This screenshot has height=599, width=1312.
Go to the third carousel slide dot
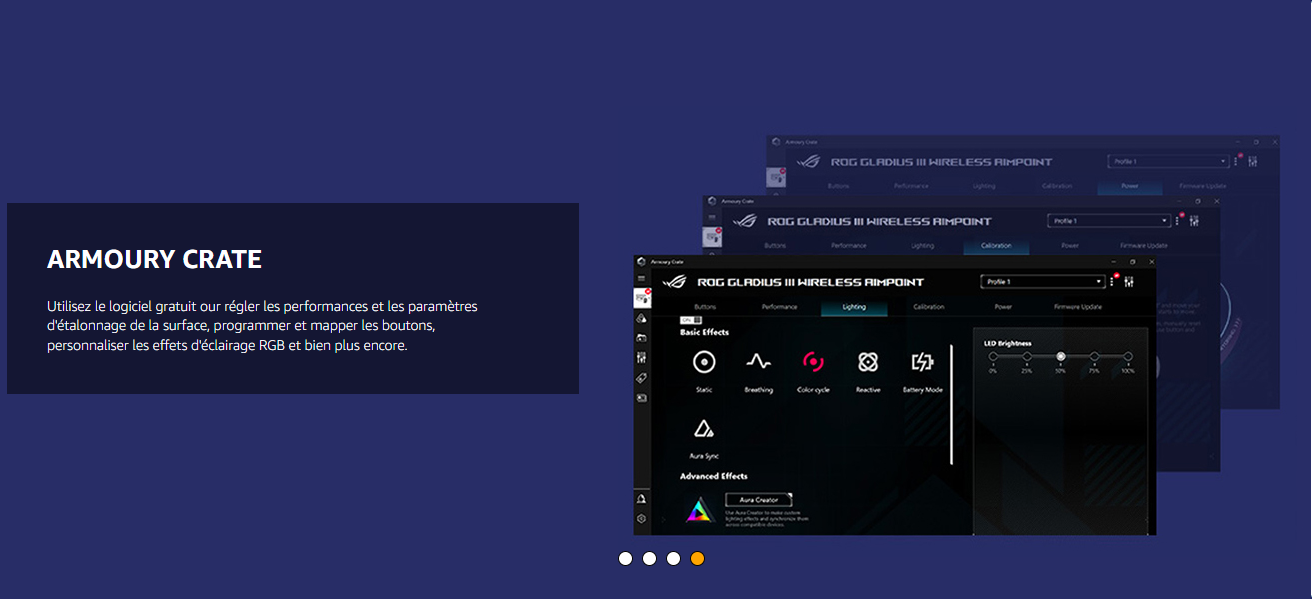(673, 558)
